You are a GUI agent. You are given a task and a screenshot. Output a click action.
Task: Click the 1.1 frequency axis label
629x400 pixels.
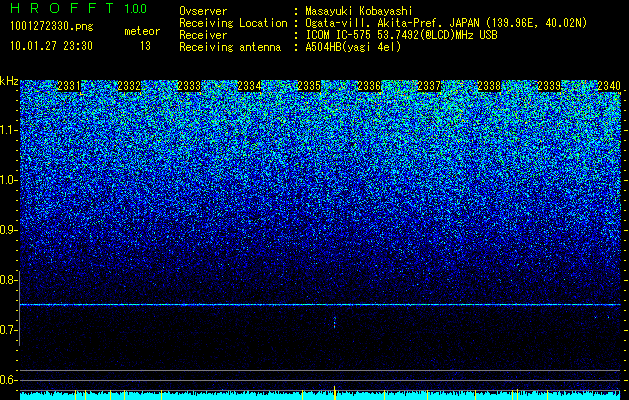coord(8,130)
